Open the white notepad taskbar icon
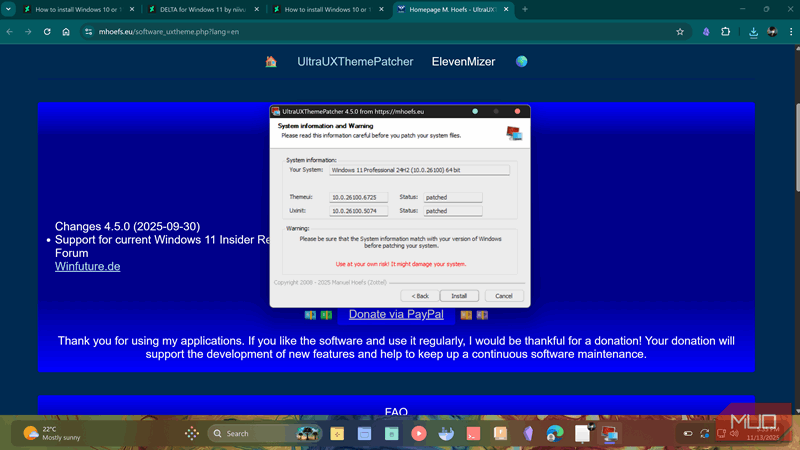The height and width of the screenshot is (450, 800). point(582,434)
